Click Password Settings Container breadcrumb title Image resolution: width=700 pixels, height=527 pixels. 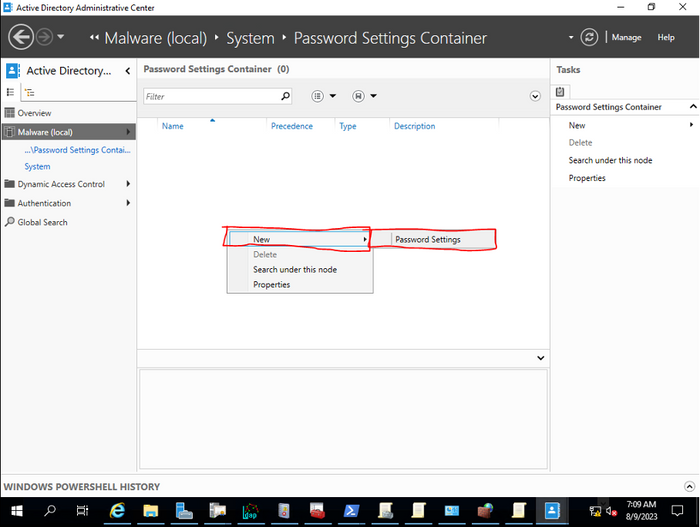click(390, 38)
